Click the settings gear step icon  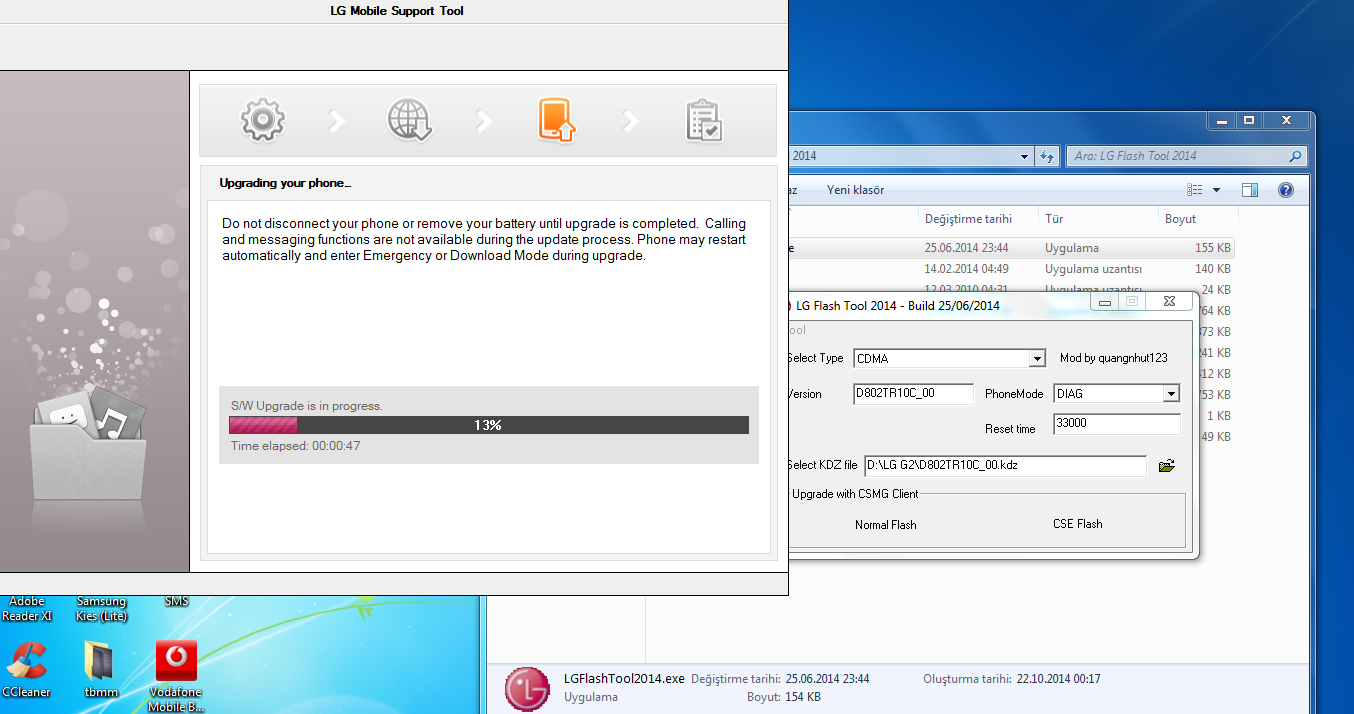[x=263, y=120]
